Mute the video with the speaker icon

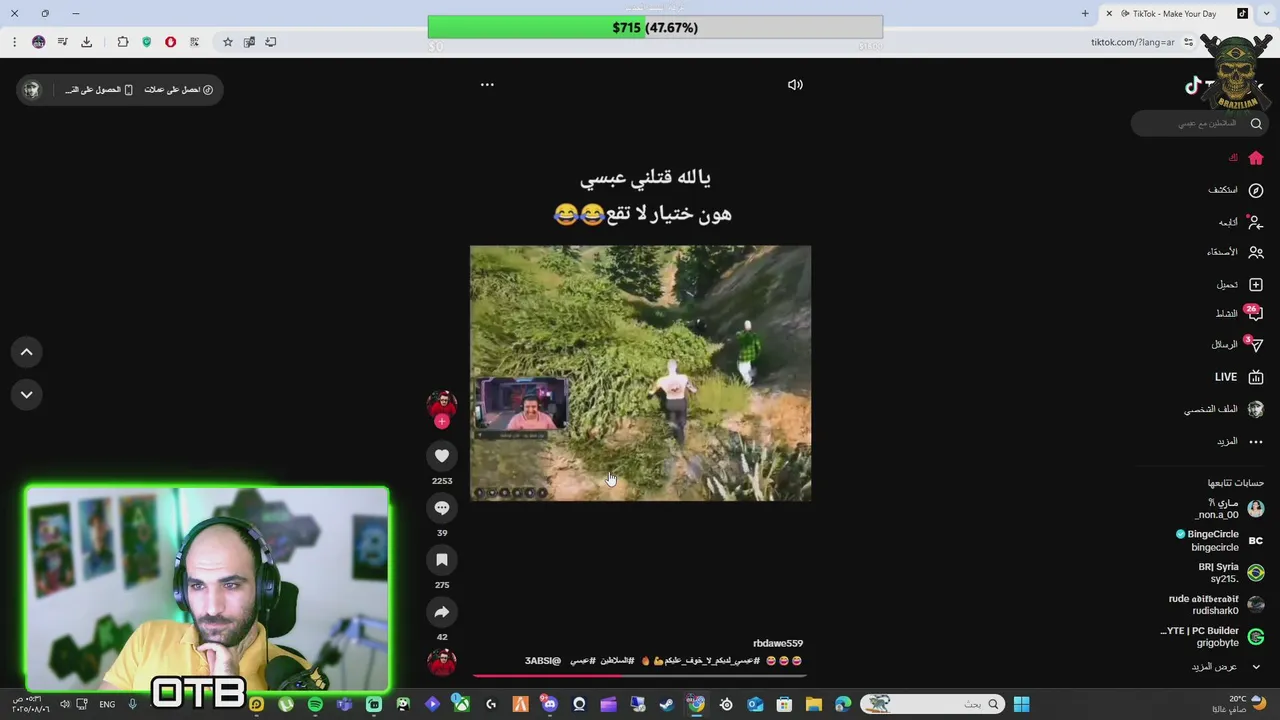pos(795,85)
